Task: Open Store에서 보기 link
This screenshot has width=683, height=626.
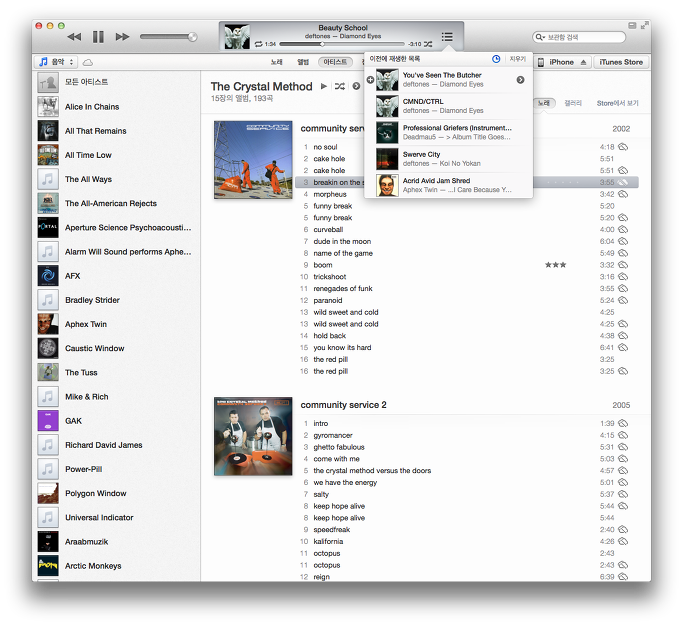Action: (x=617, y=103)
